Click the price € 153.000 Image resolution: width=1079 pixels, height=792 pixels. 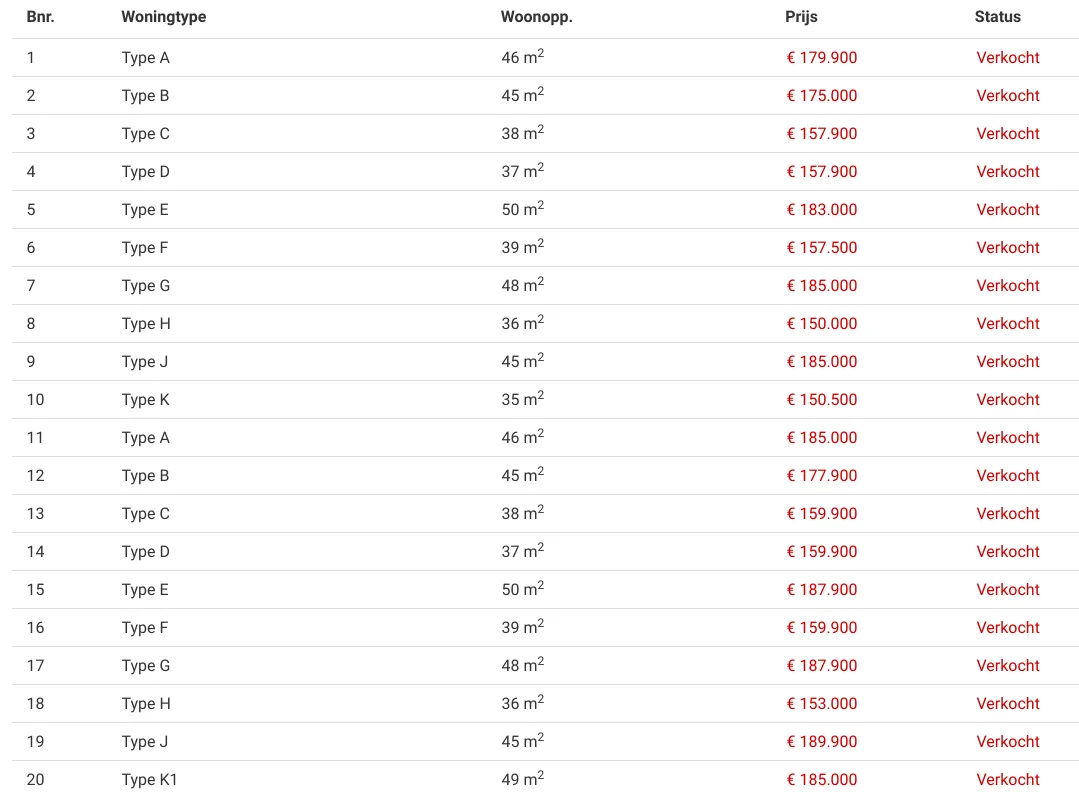822,704
